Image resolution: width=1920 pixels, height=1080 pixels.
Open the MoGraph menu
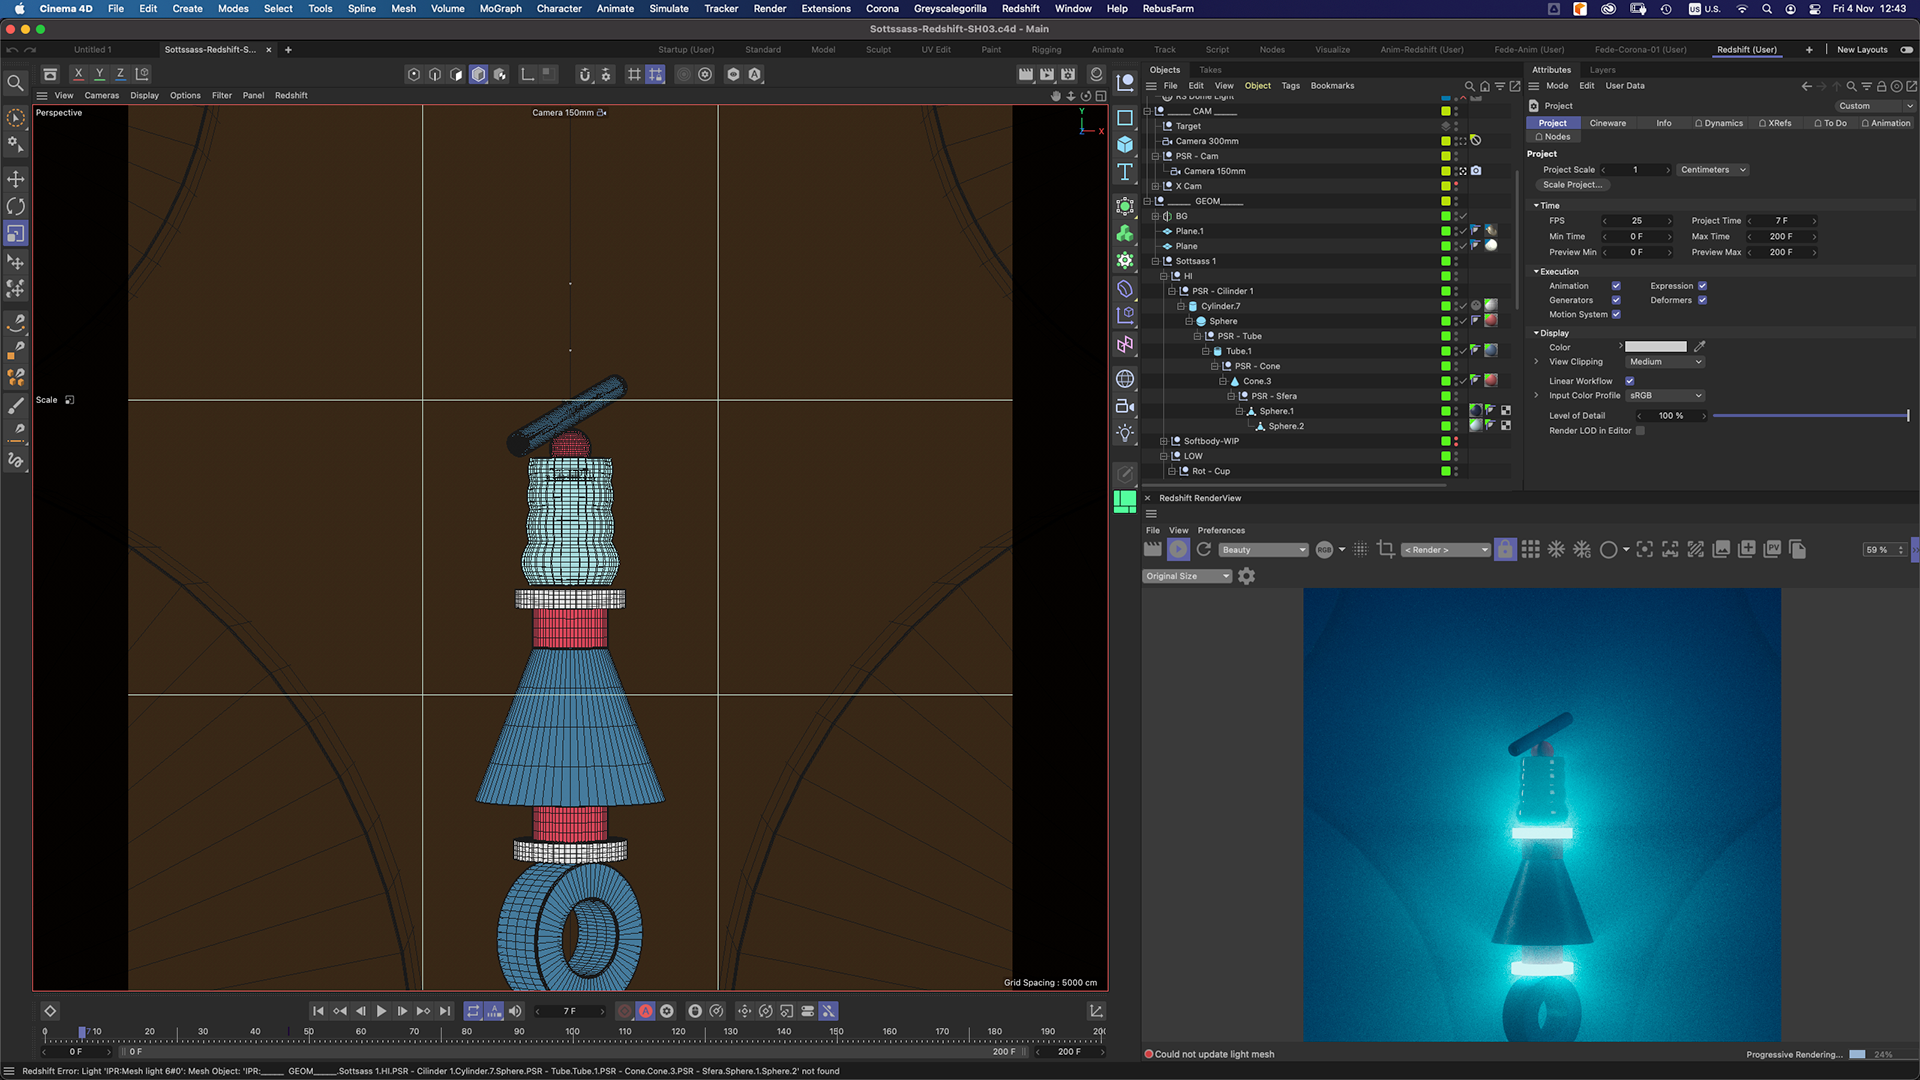[x=500, y=8]
